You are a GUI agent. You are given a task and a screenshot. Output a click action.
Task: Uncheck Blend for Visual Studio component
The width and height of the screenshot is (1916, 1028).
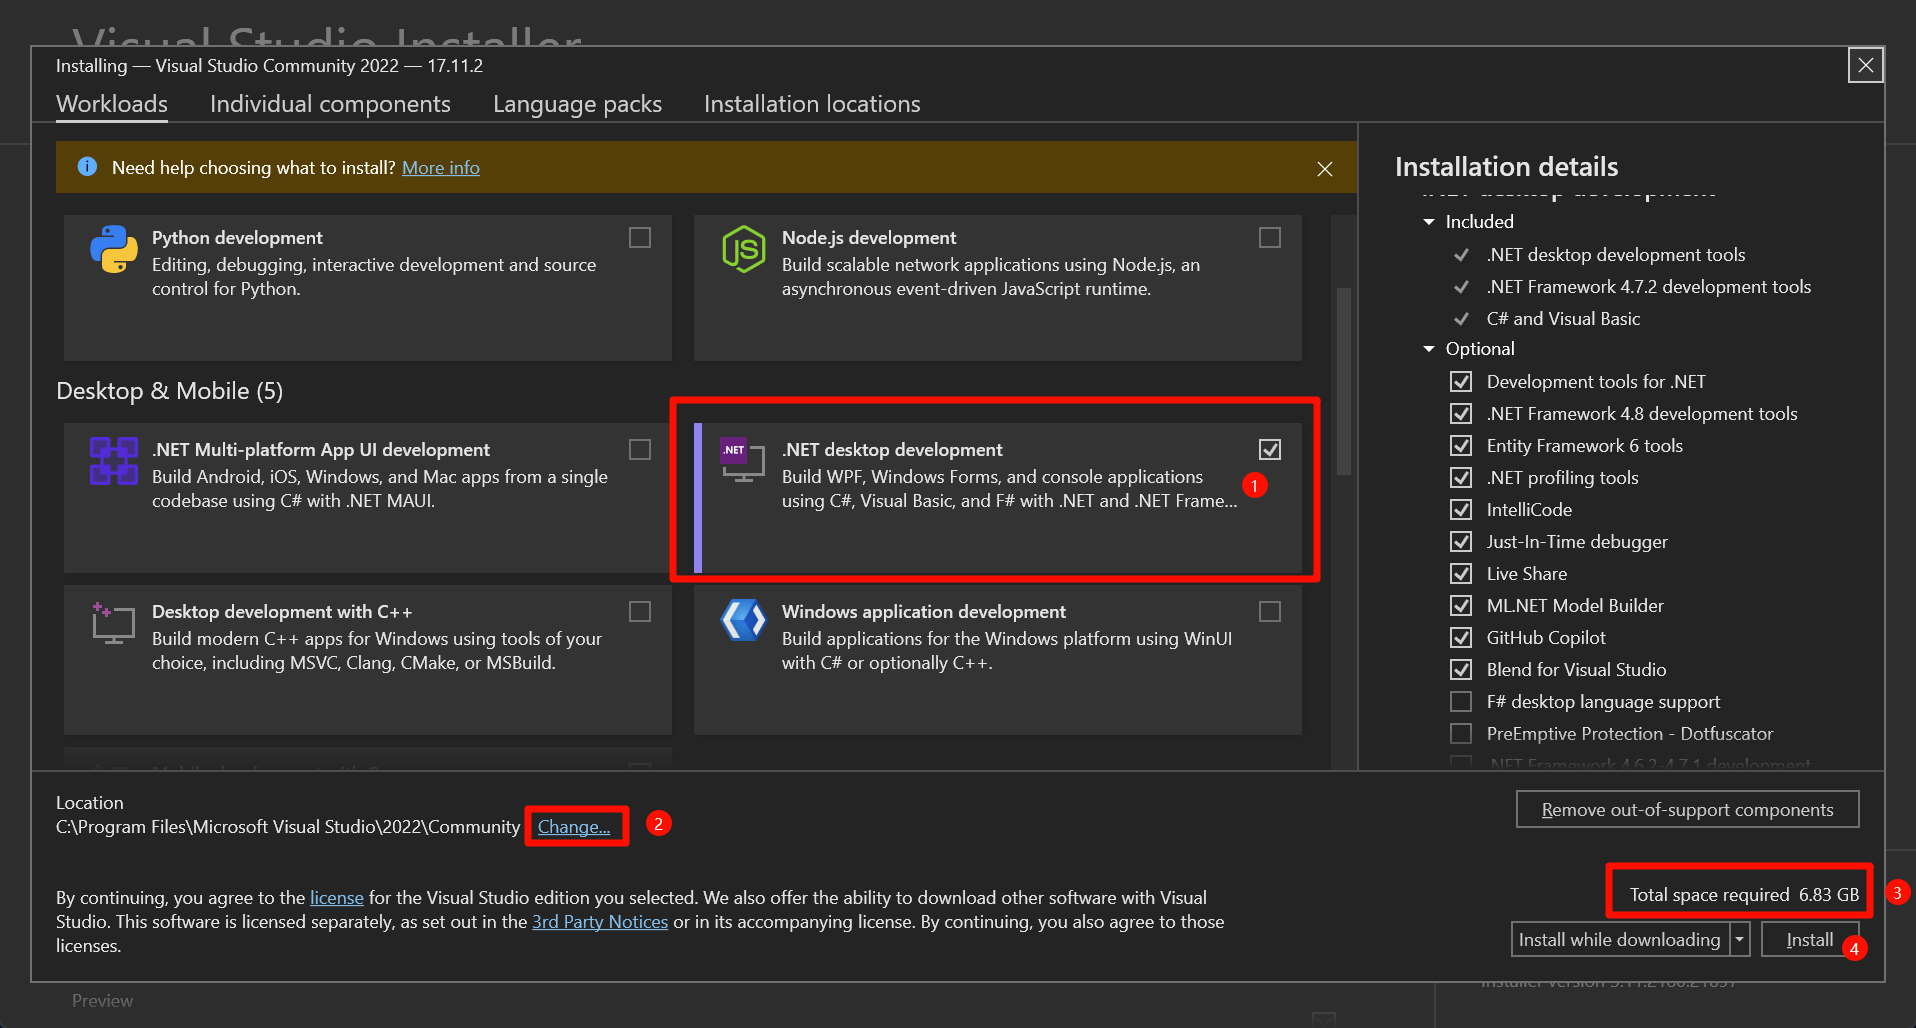(x=1461, y=670)
